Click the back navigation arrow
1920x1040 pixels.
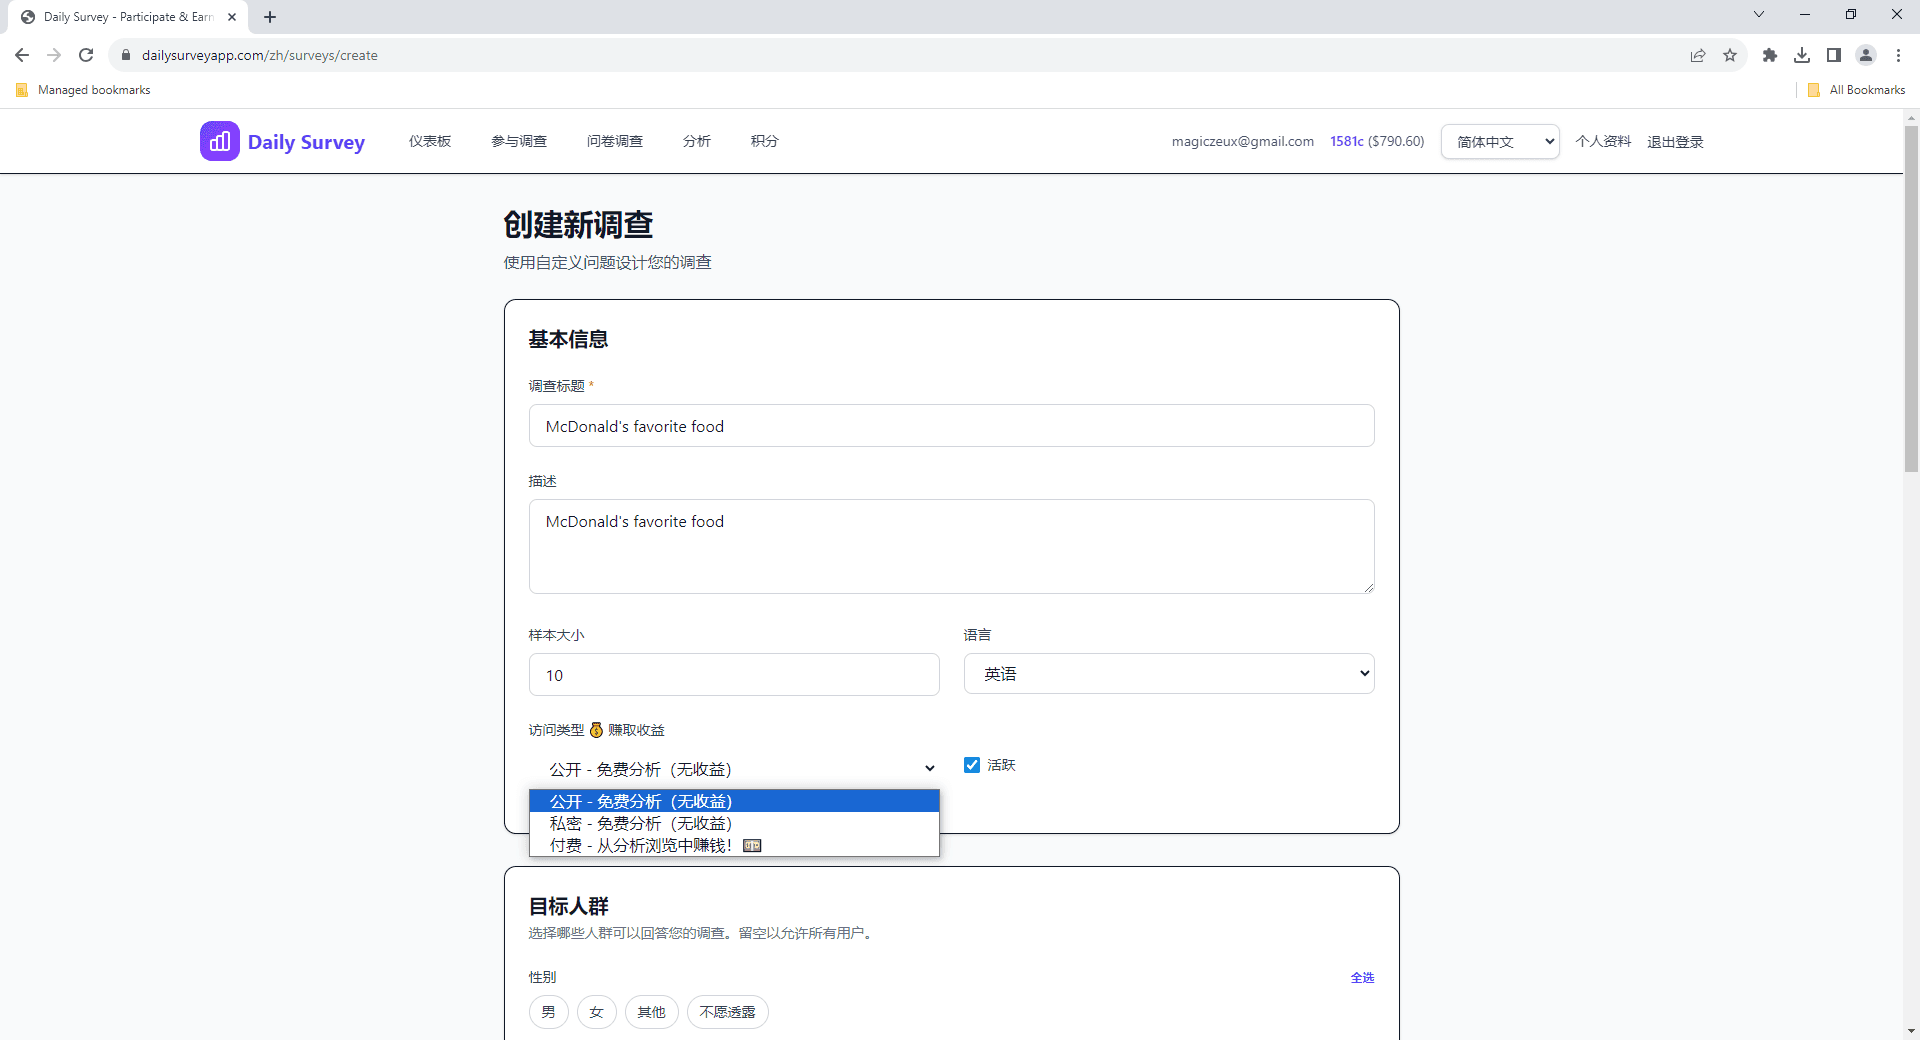click(x=21, y=55)
